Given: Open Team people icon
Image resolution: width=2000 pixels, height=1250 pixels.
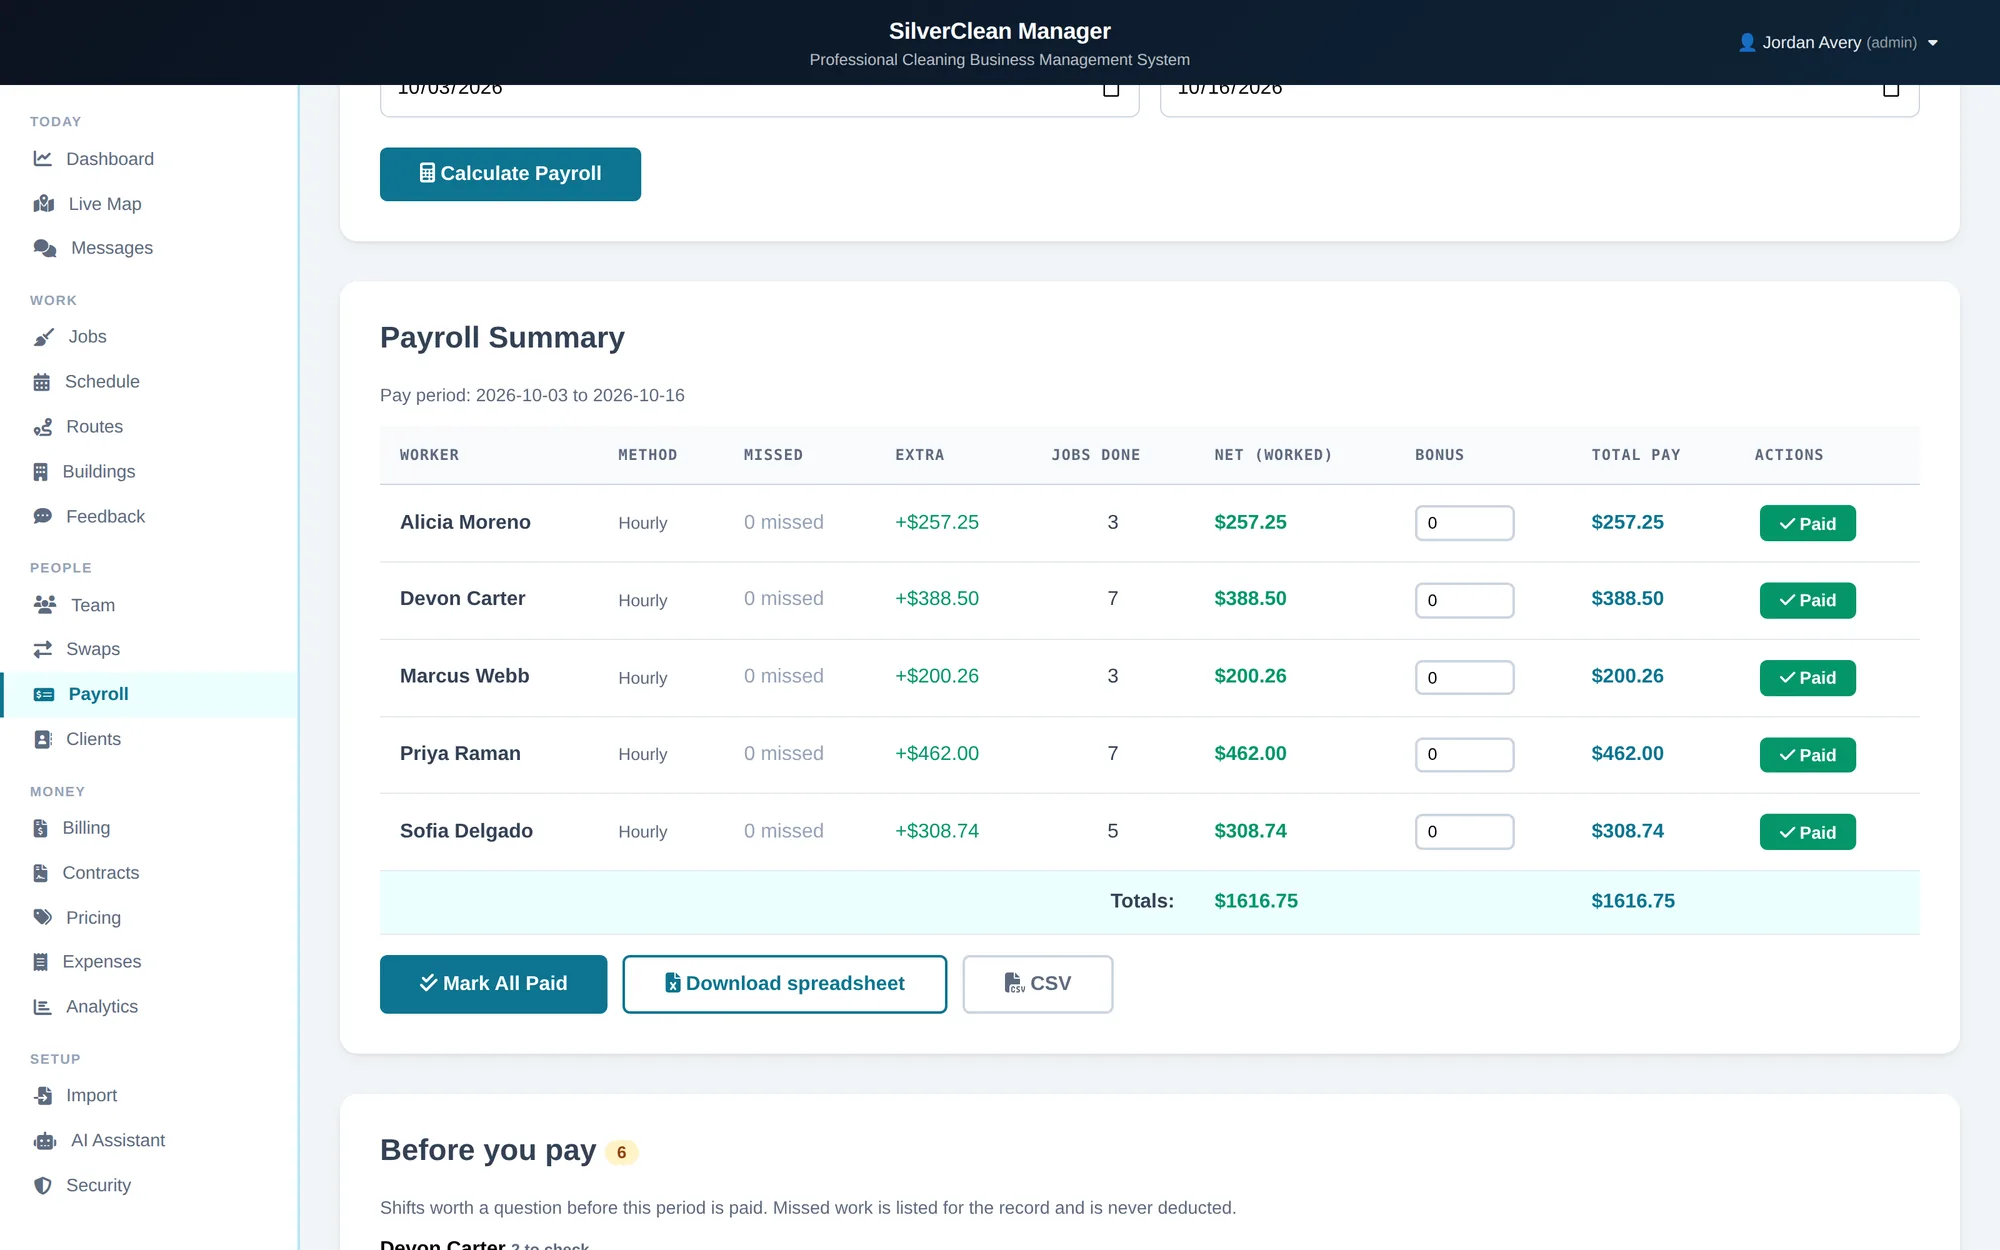Looking at the screenshot, I should pyautogui.click(x=45, y=605).
